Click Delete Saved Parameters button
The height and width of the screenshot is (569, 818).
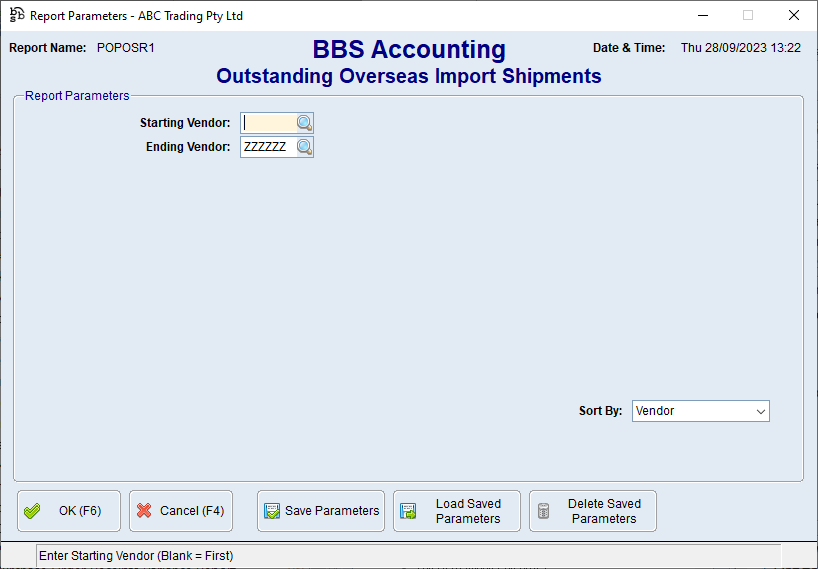click(x=593, y=511)
